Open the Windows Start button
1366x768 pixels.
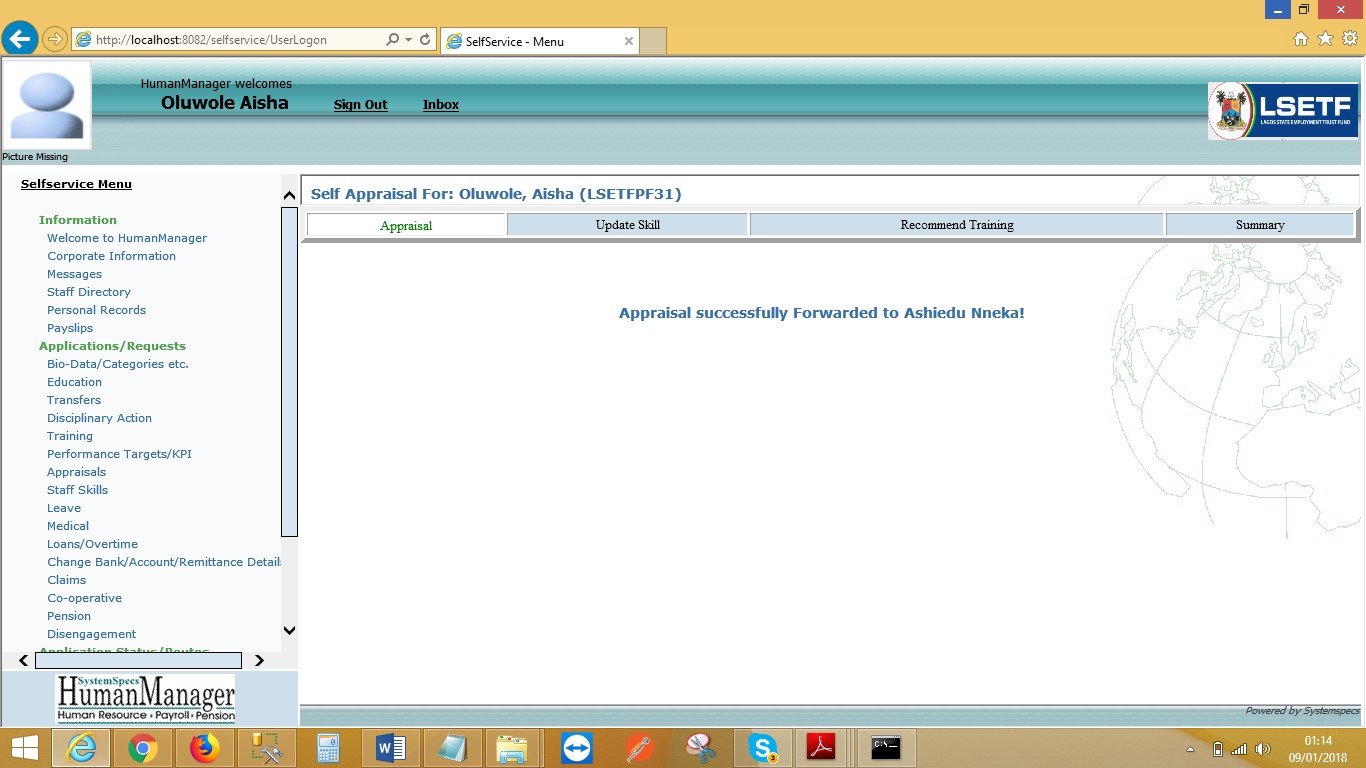tap(23, 748)
